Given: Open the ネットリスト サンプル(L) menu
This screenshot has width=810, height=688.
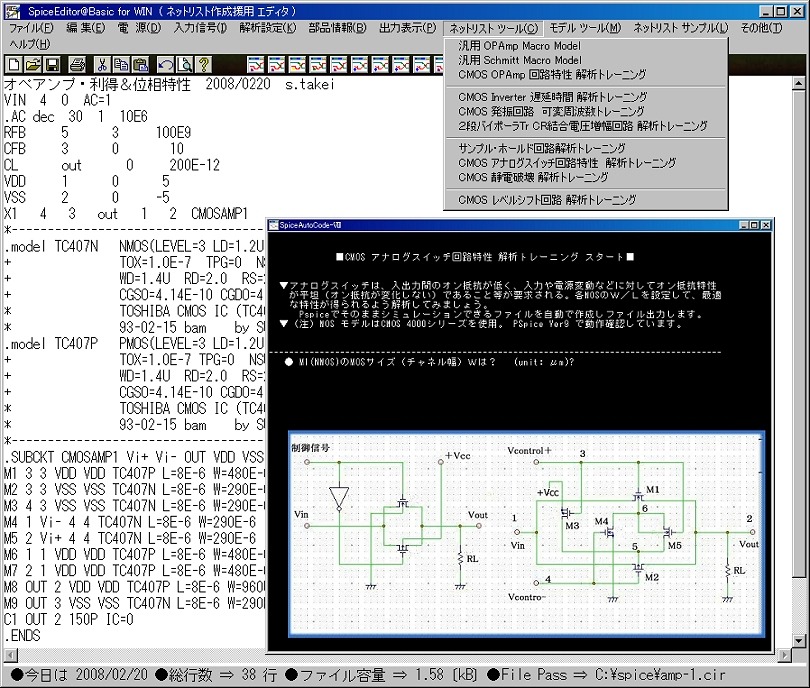Looking at the screenshot, I should tap(681, 28).
